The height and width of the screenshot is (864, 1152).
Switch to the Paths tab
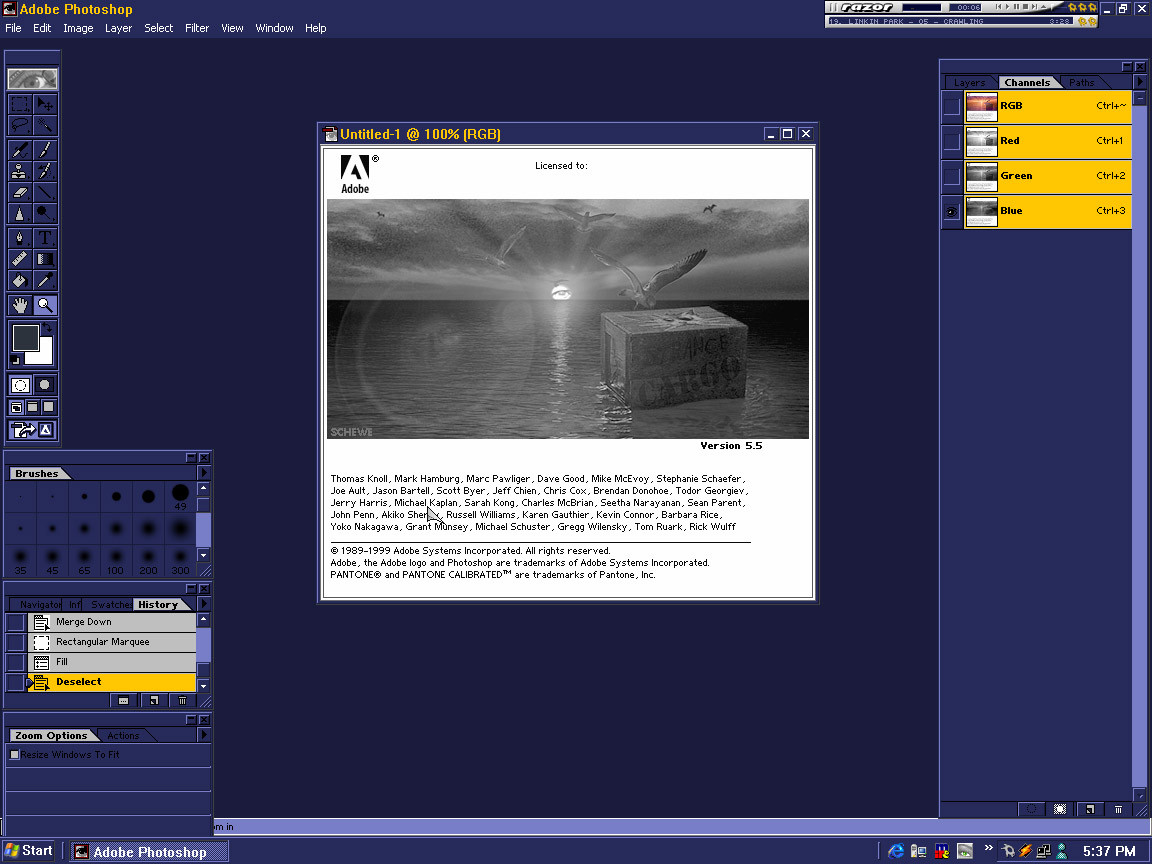point(1081,82)
